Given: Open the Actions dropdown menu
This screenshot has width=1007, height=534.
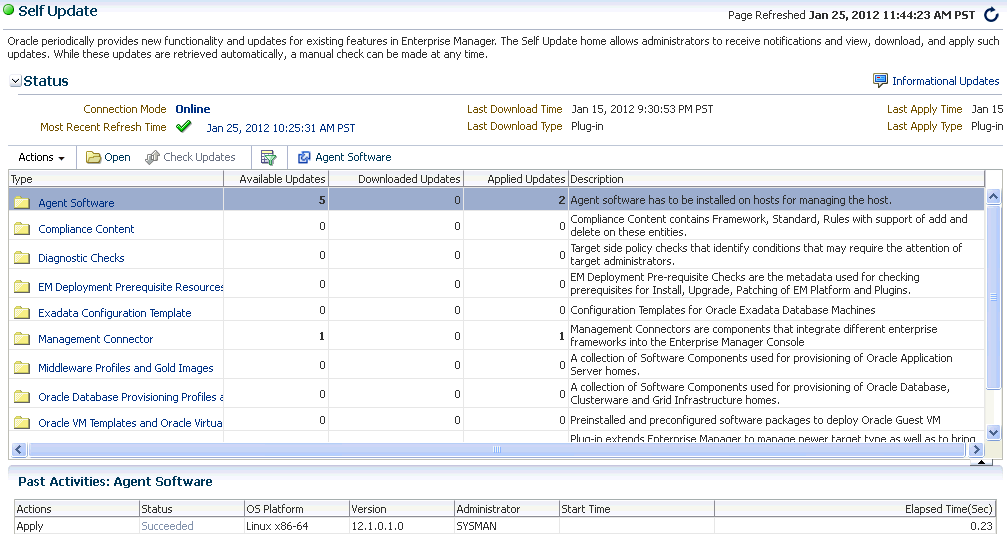Looking at the screenshot, I should click(x=41, y=157).
